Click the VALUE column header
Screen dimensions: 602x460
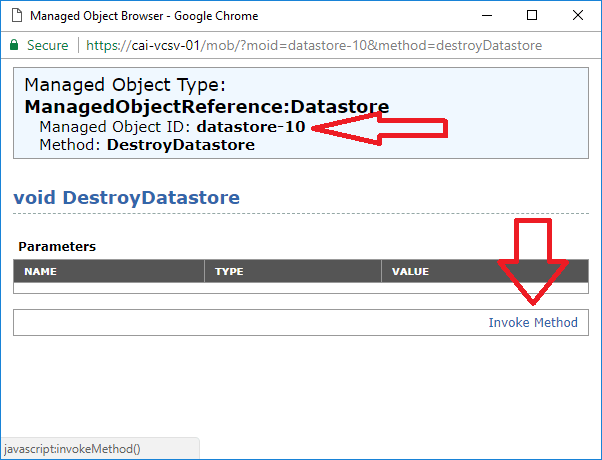pos(410,271)
